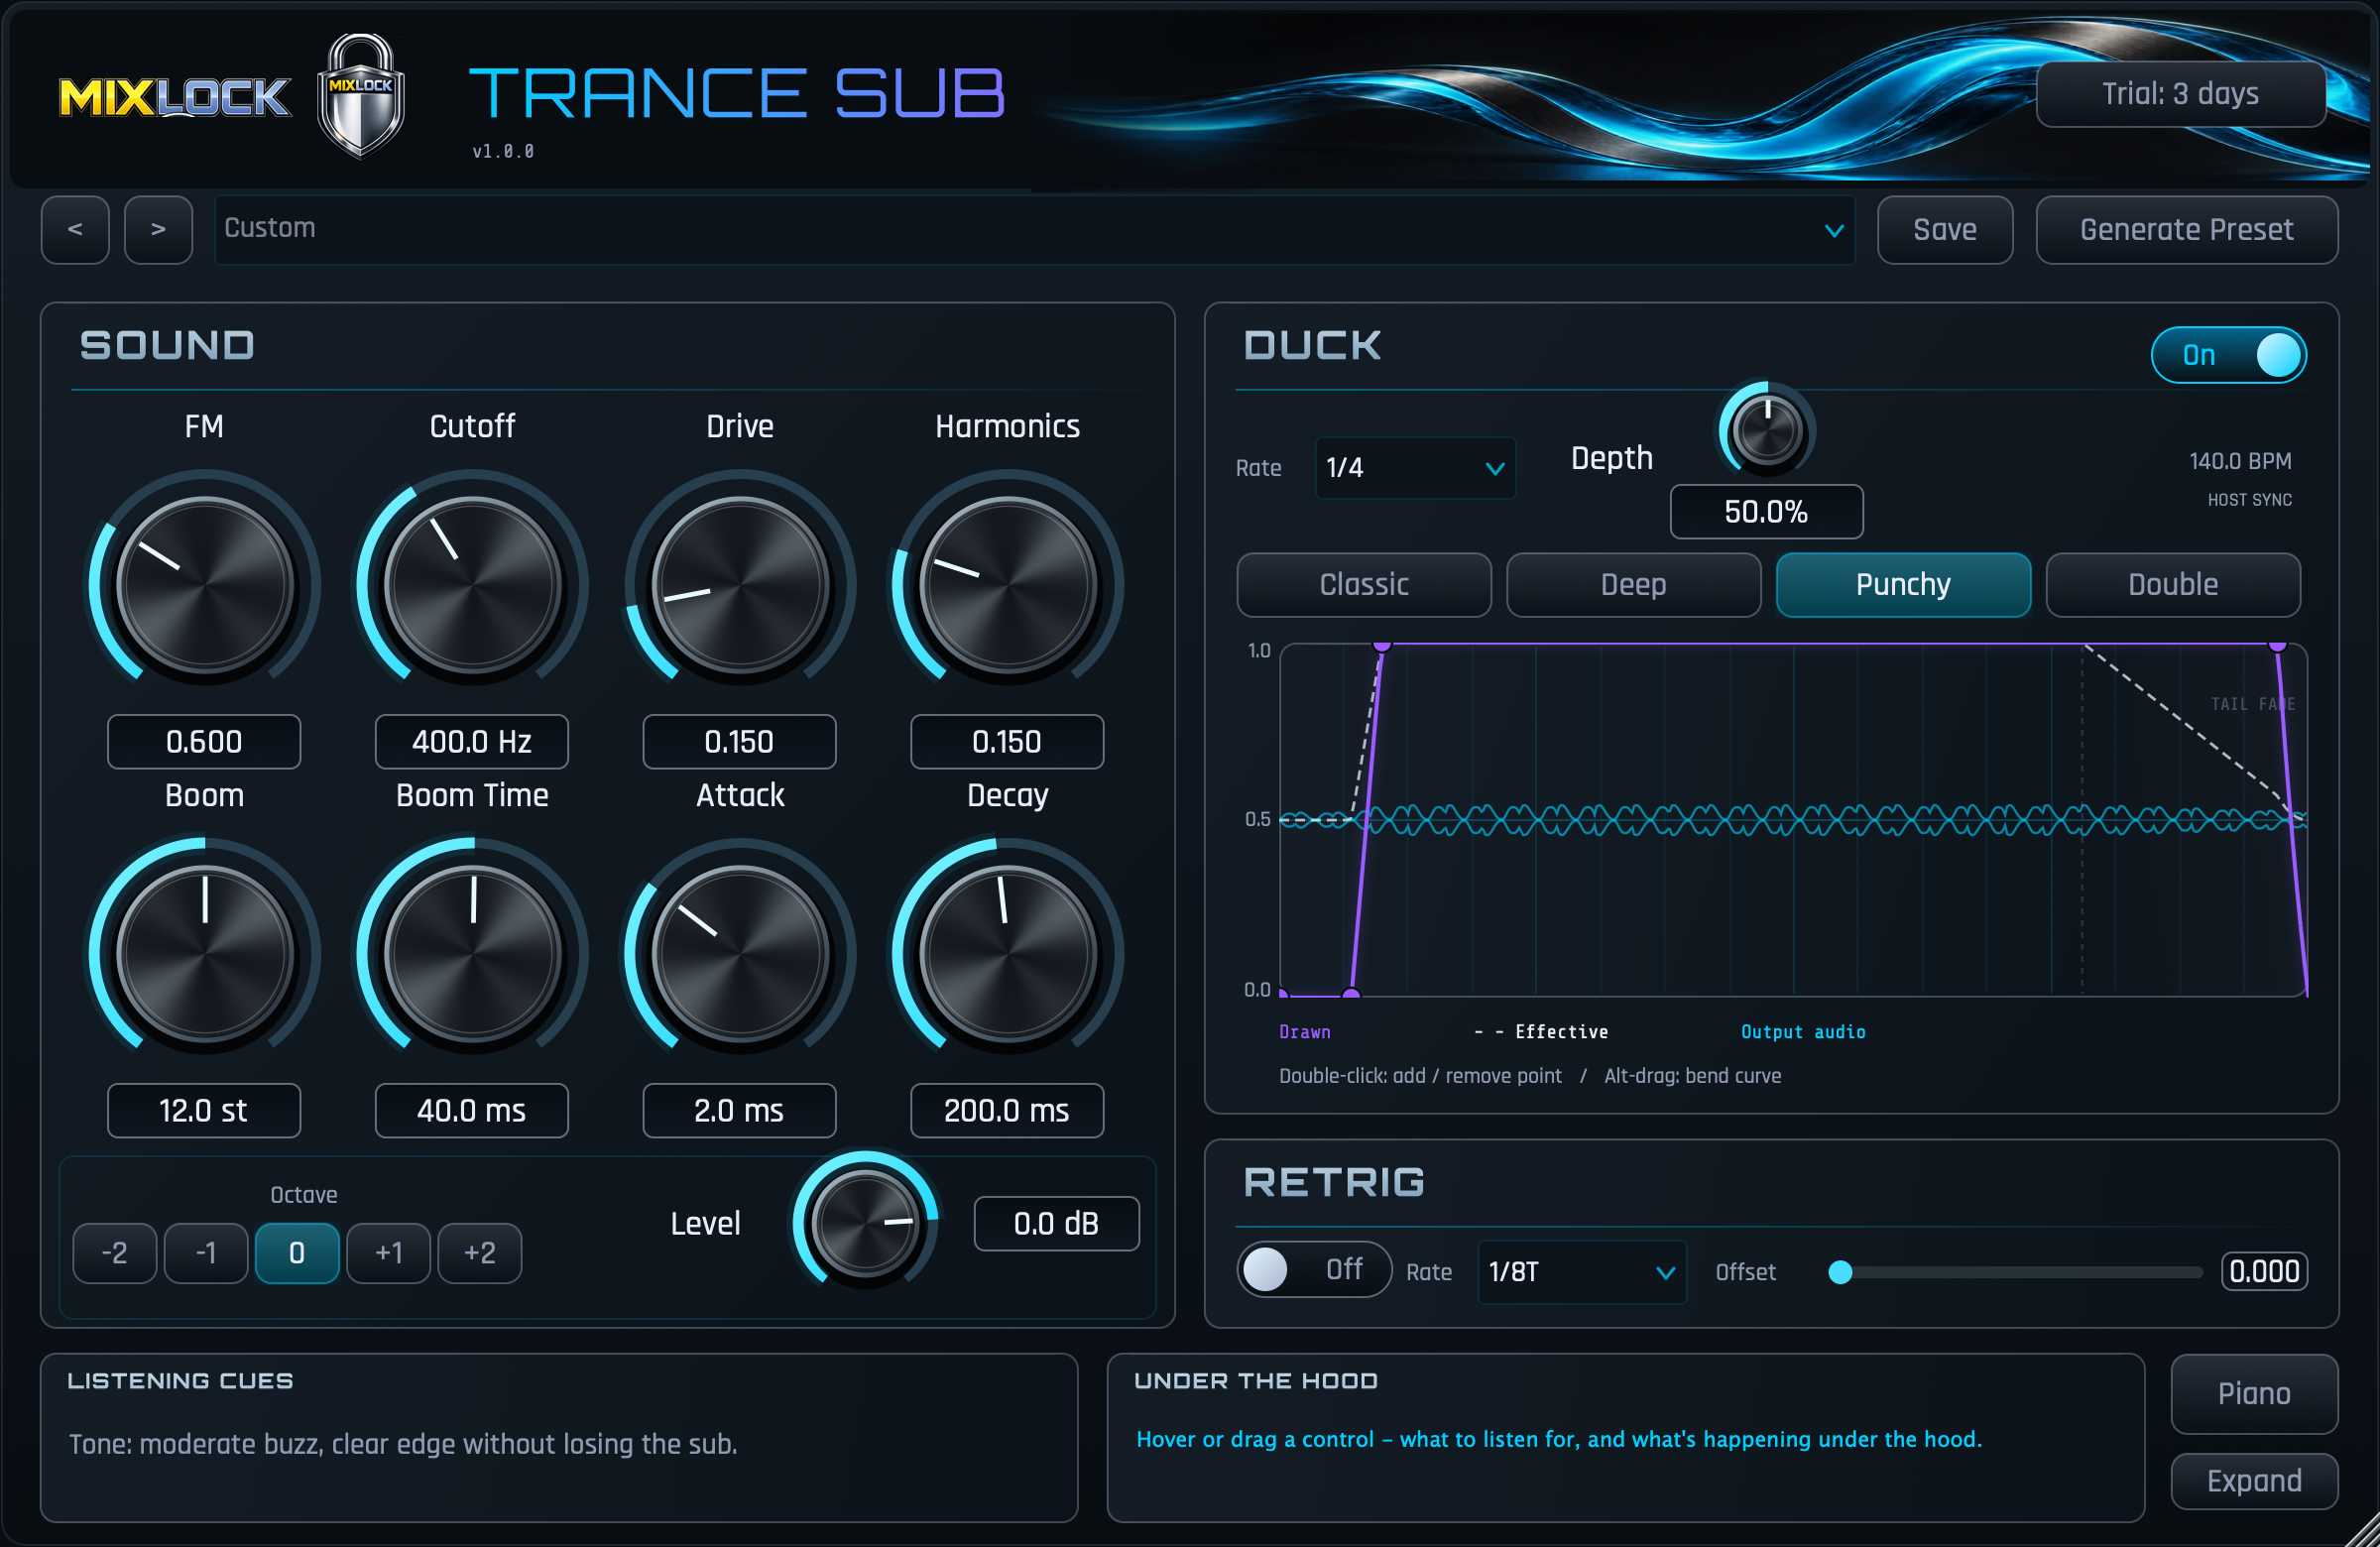Viewport: 2380px width, 1547px height.
Task: Select octave -1
Action: (206, 1253)
